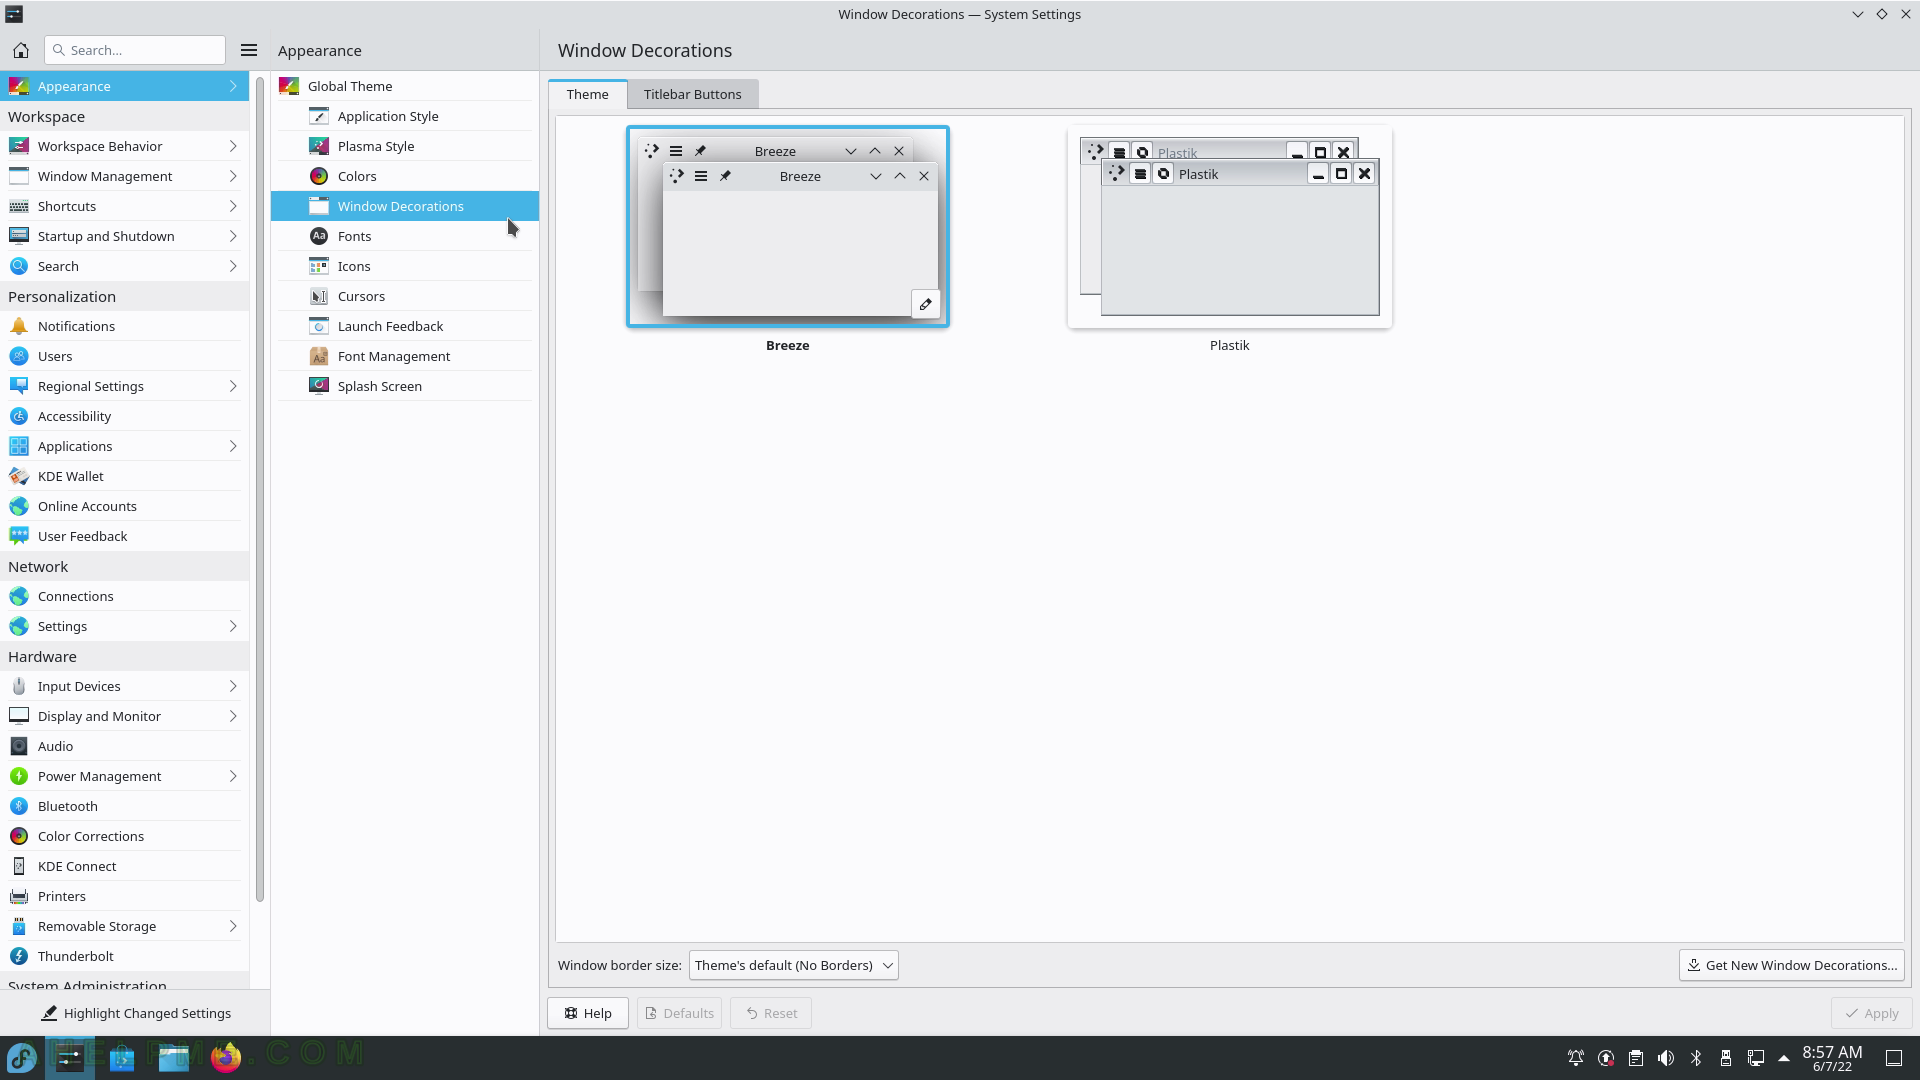
Task: Click the sidebar vertical scrollbar
Action: tap(260, 490)
